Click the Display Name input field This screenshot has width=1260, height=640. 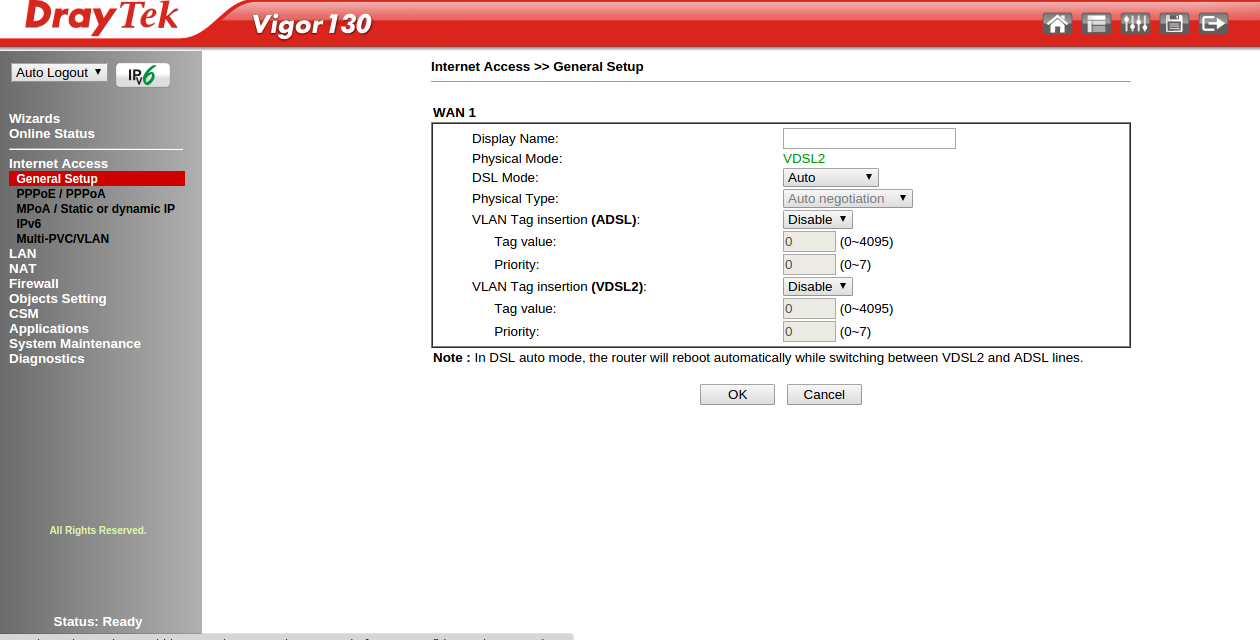point(869,138)
